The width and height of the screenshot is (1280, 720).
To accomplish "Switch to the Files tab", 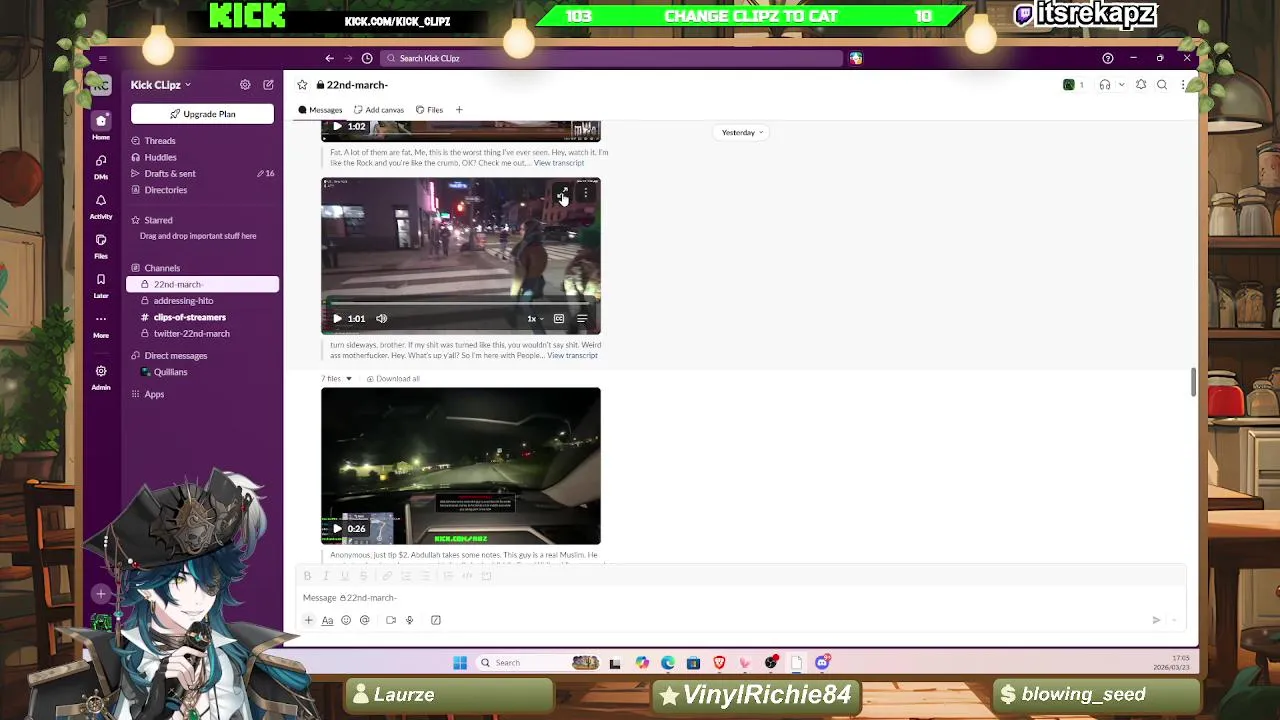I will pos(429,110).
